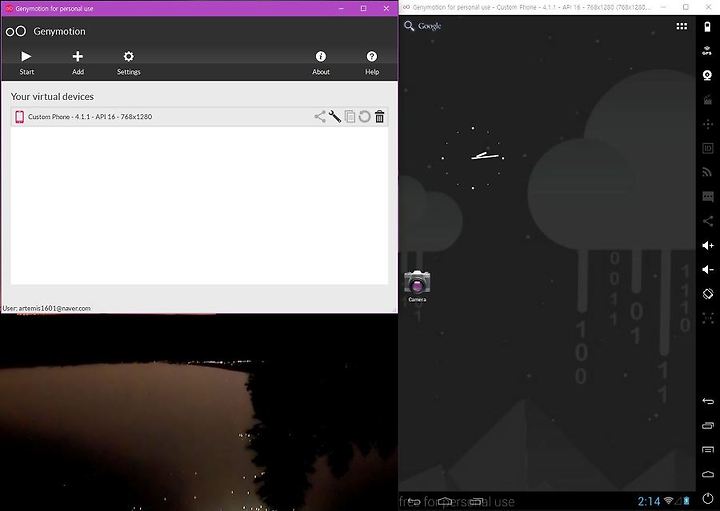Maximize the emulator window
Viewport: 720px width, 511px height.
pos(686,7)
